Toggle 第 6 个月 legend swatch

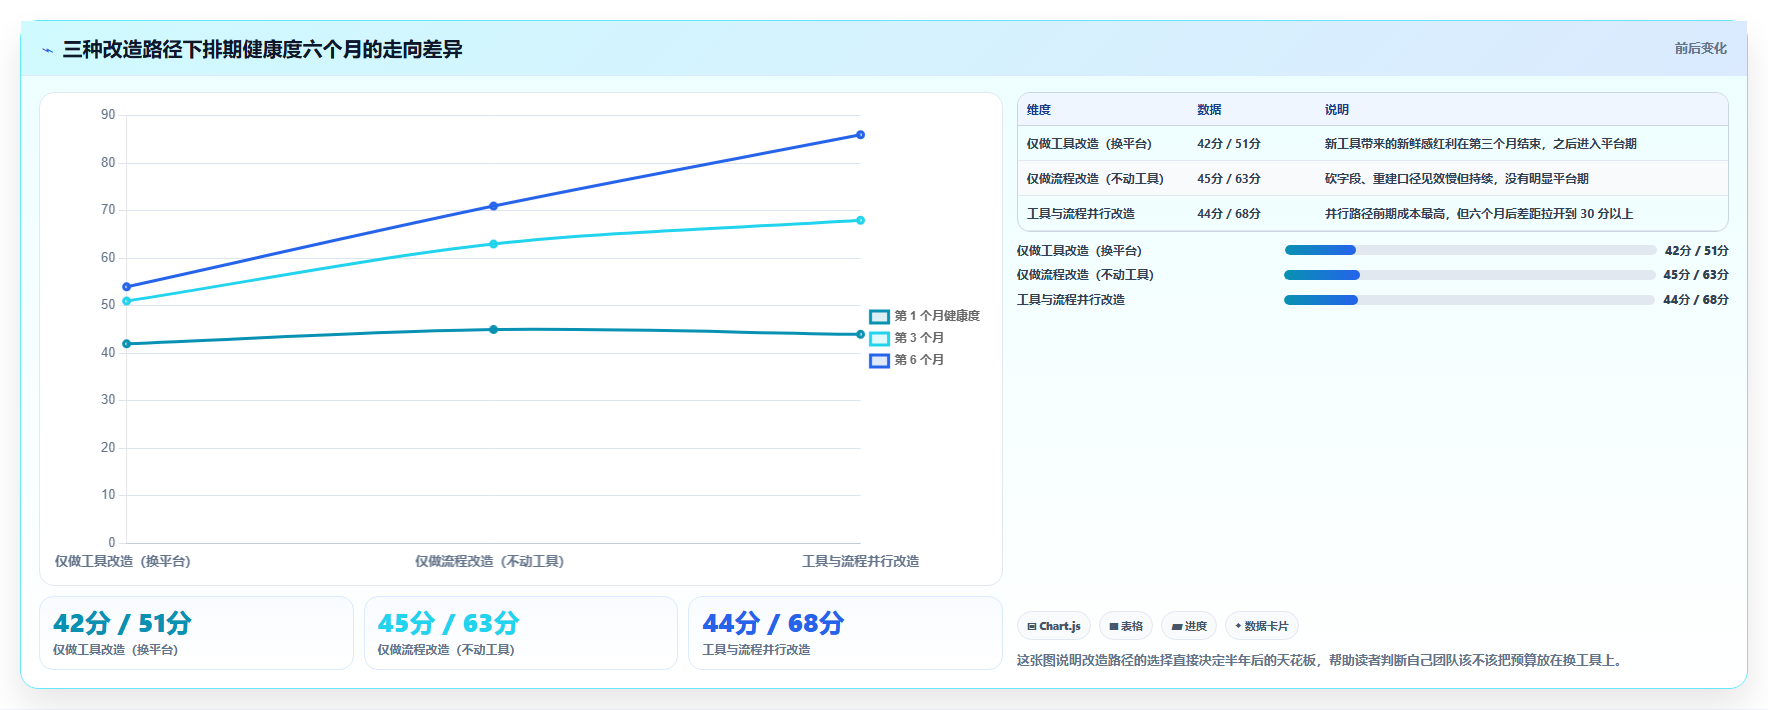pos(879,360)
